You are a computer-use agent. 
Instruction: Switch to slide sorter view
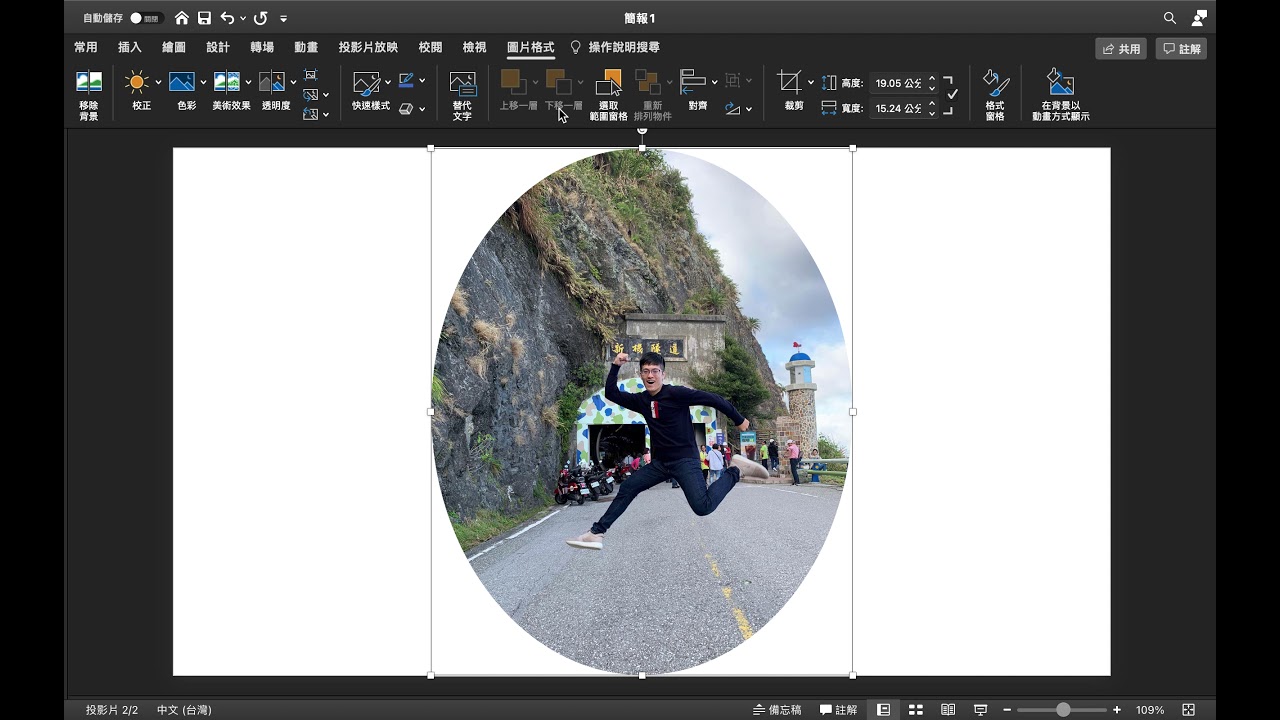coord(915,710)
